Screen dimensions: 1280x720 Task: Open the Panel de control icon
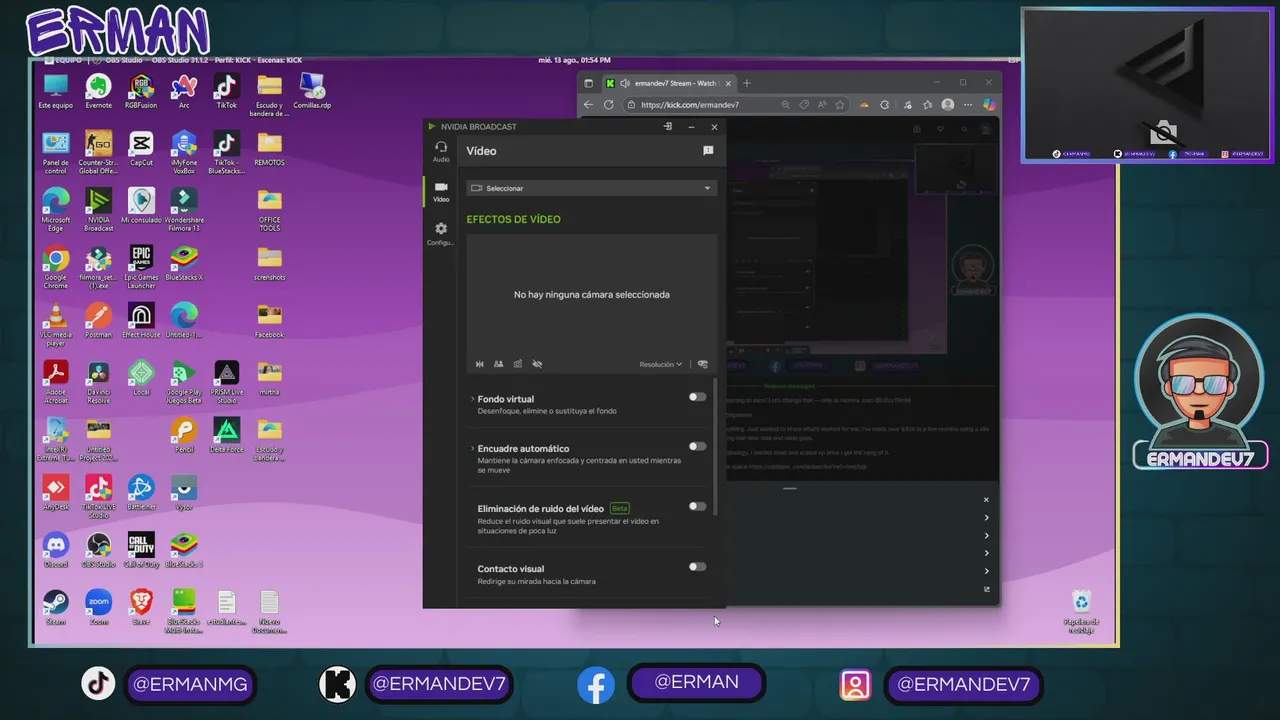[55, 152]
